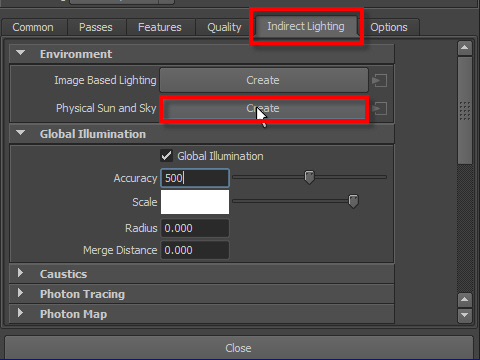This screenshot has height=360, width=480.
Task: Create Image Based Lighting
Action: (x=264, y=80)
